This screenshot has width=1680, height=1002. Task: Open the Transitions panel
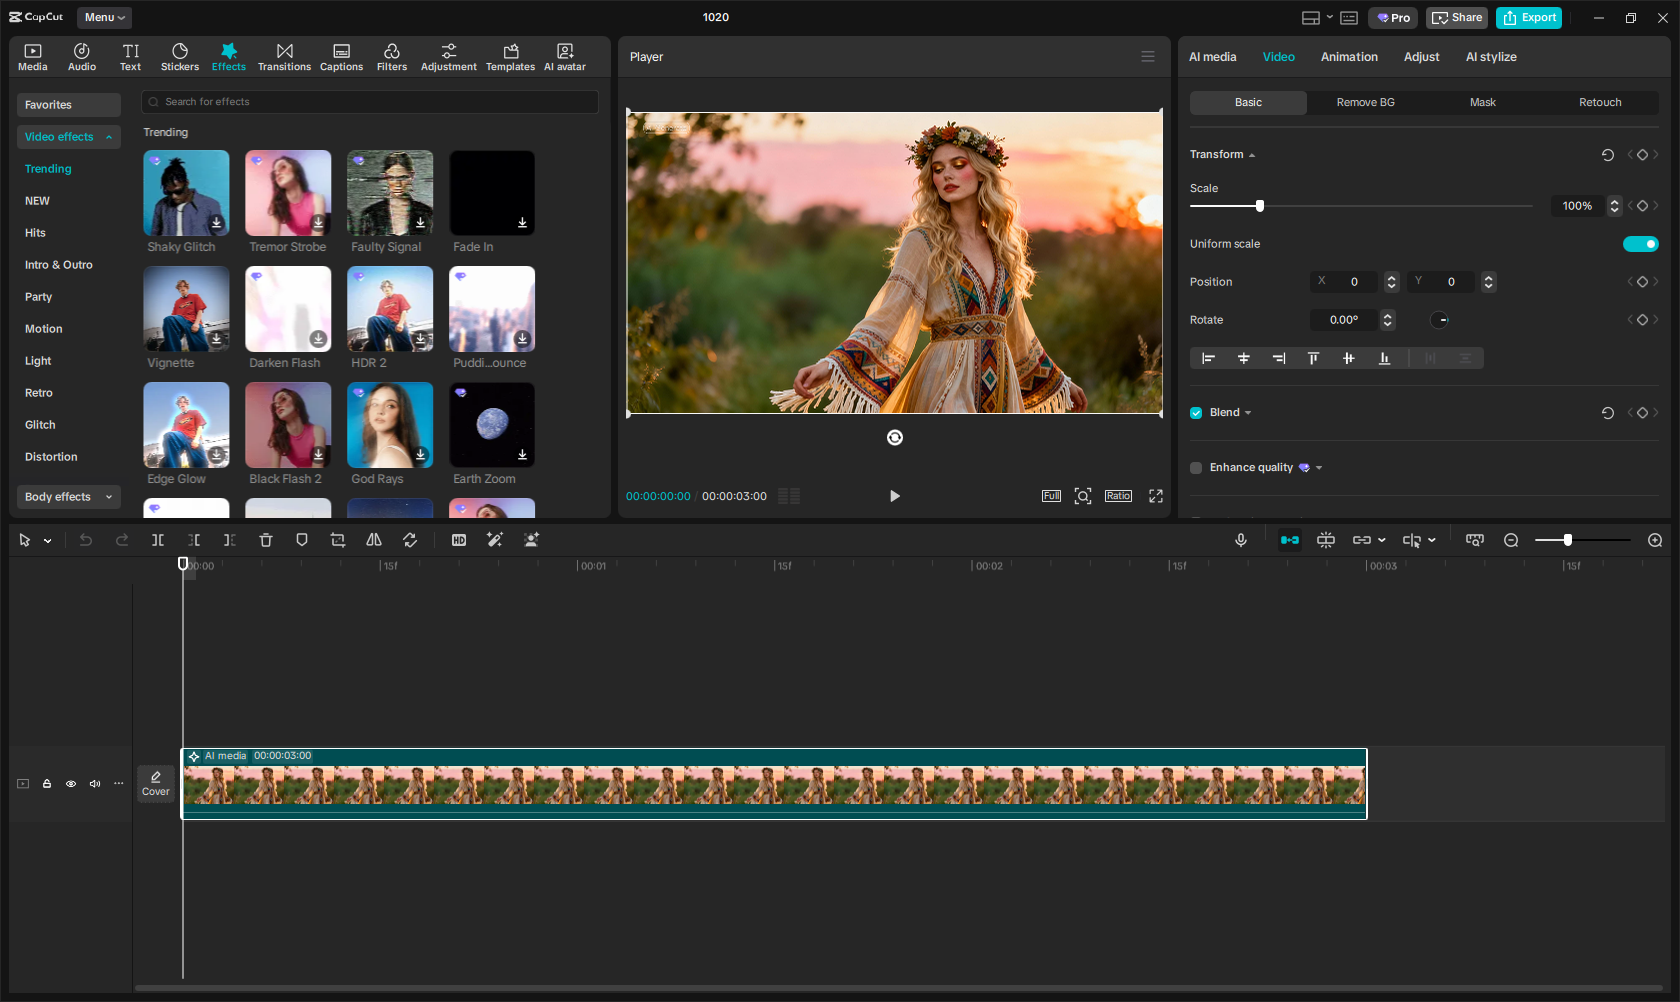[x=284, y=55]
